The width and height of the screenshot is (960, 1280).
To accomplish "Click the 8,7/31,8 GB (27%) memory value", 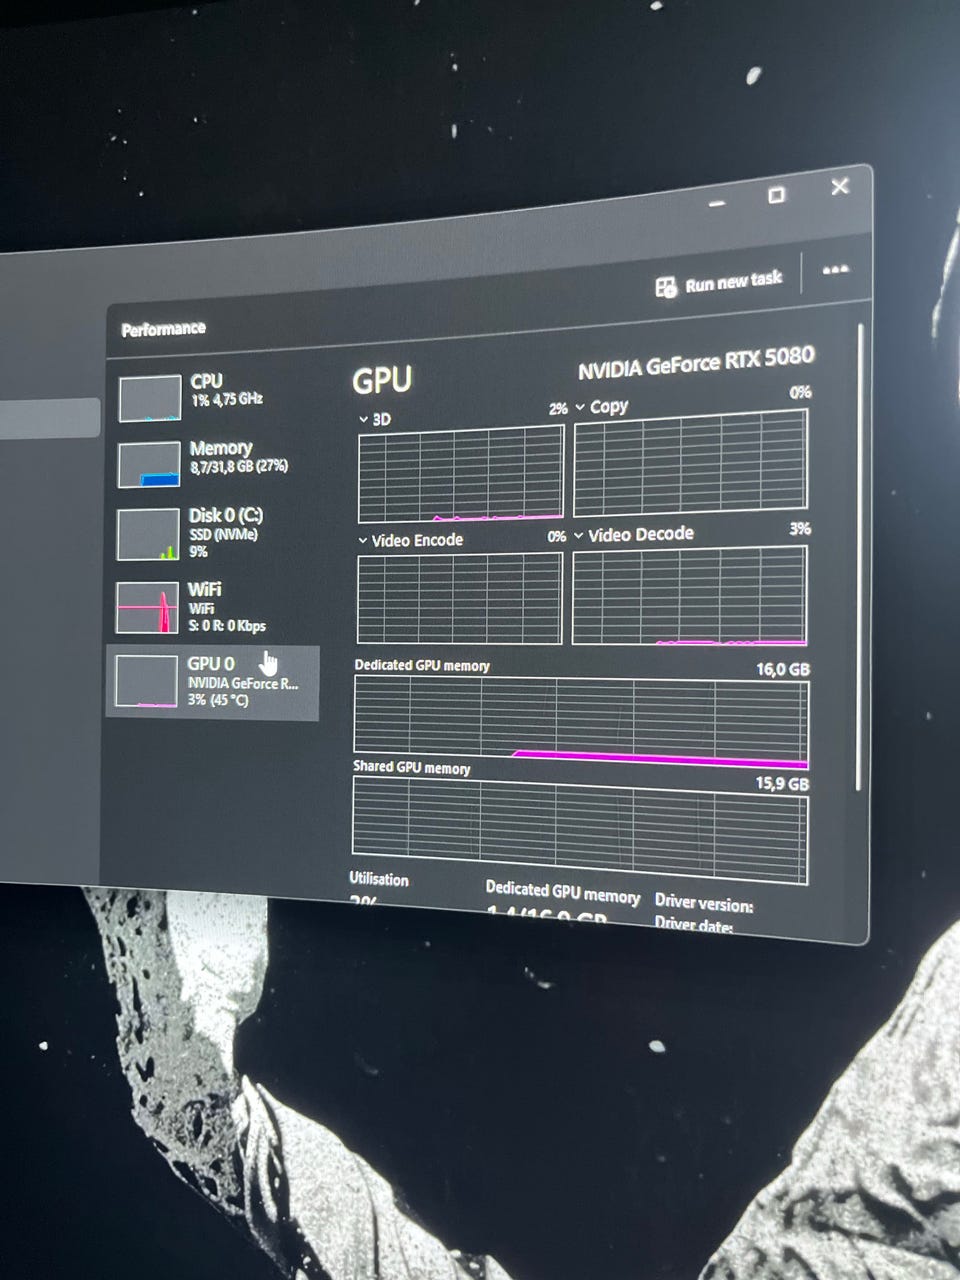I will [x=239, y=466].
